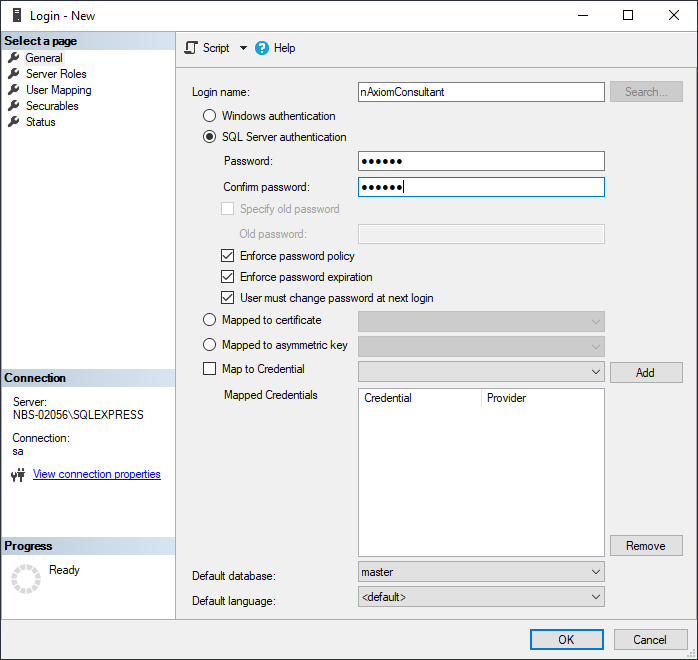Open the User Mapping page
The height and width of the screenshot is (660, 698).
(58, 90)
